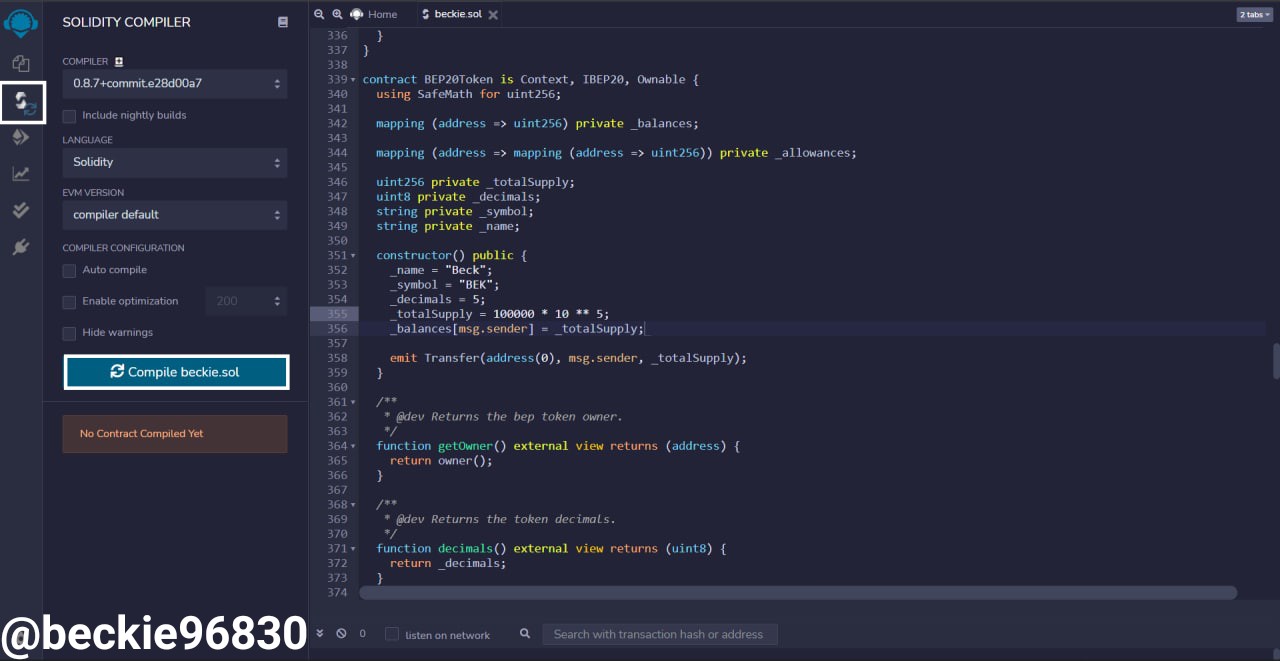Click the _totalSupply = 100000 line

pos(499,314)
